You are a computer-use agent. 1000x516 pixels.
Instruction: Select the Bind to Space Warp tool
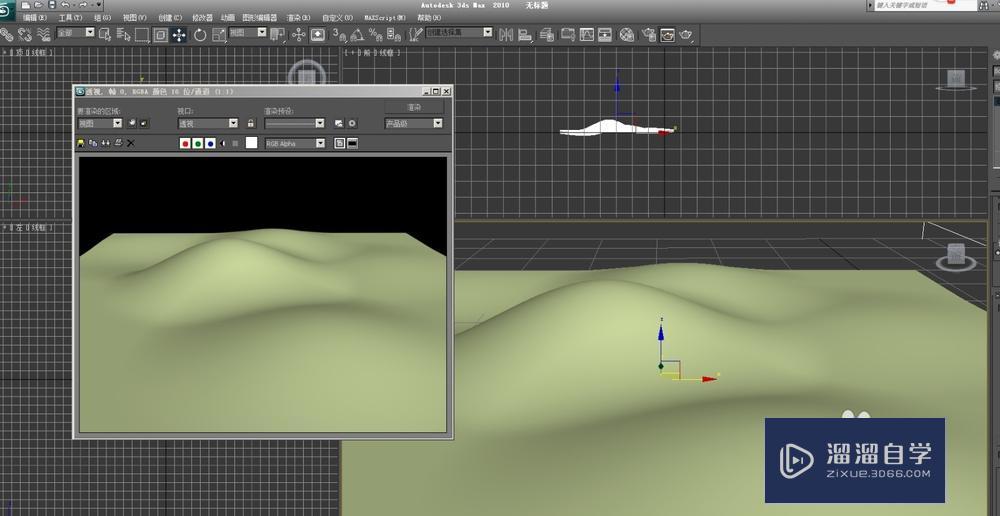[43, 34]
